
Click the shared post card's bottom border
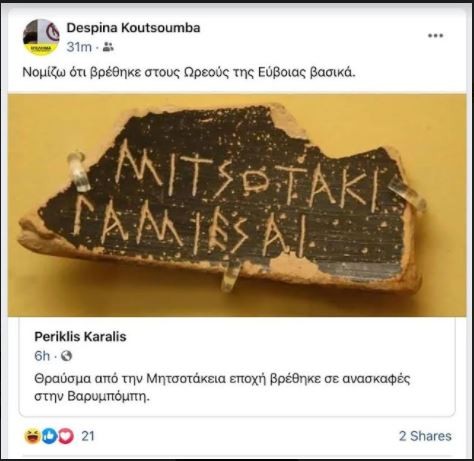click(237, 416)
